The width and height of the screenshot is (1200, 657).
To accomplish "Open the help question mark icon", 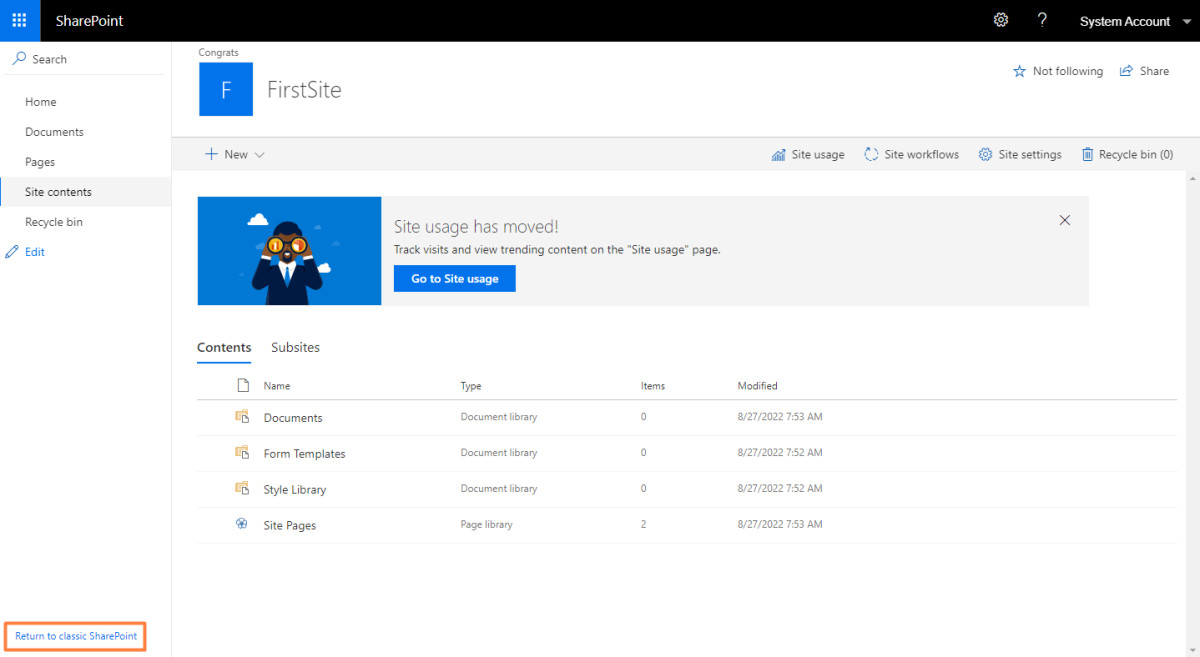I will pyautogui.click(x=1042, y=20).
